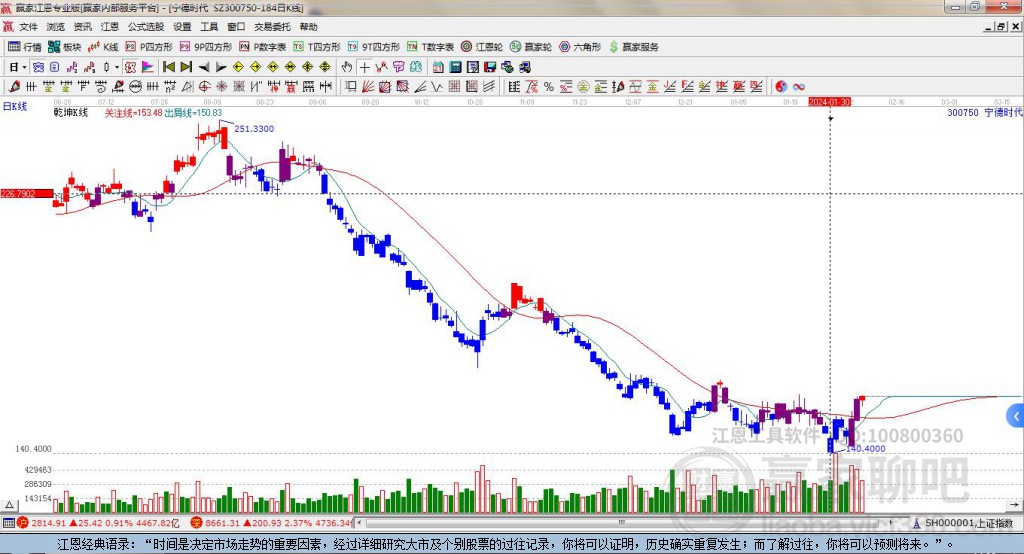This screenshot has height=554, width=1024.
Task: Select the red pencil drawing tool
Action: pyautogui.click(x=14, y=86)
